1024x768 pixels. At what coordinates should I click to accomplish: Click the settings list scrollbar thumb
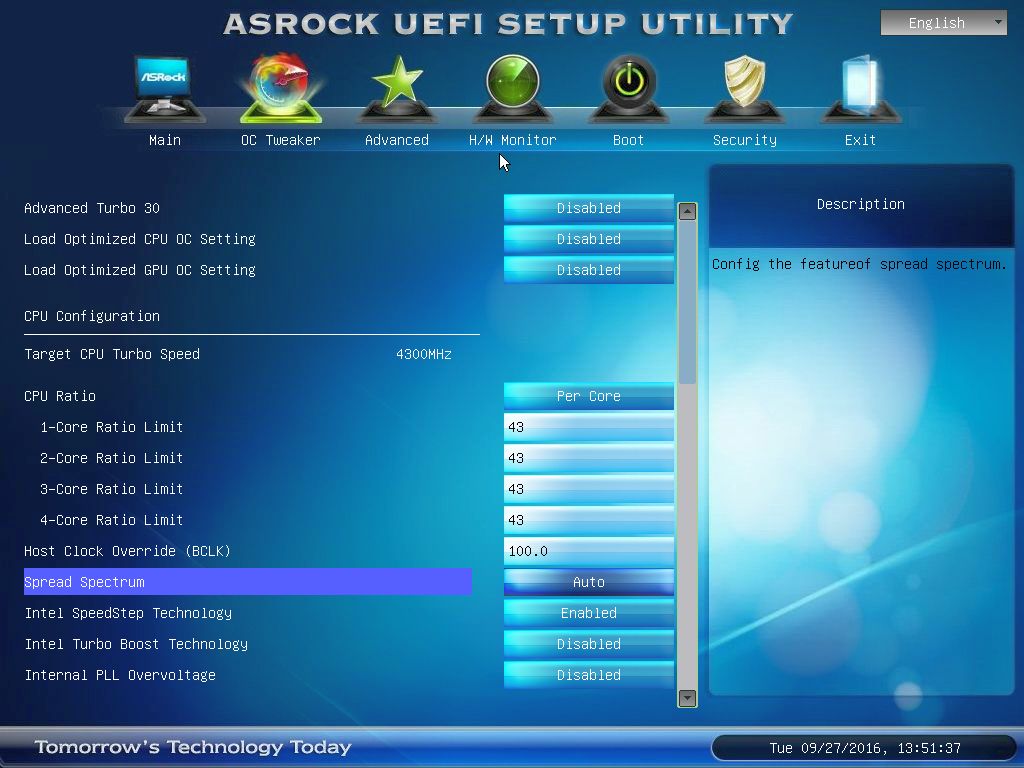pyautogui.click(x=687, y=302)
